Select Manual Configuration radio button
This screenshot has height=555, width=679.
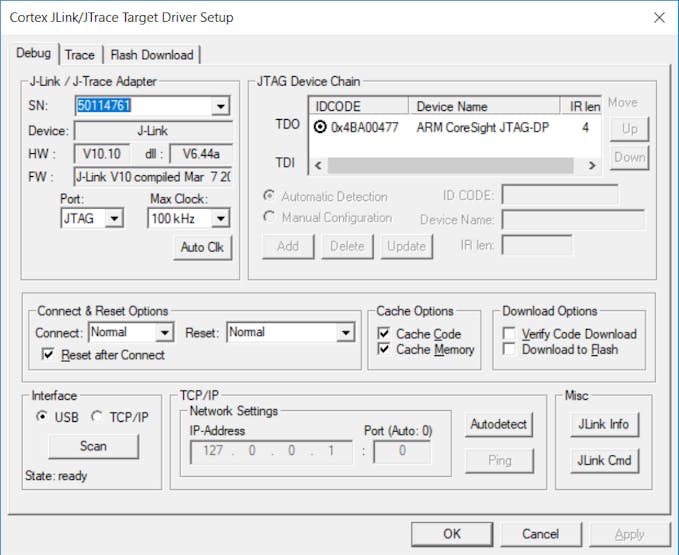pyautogui.click(x=269, y=216)
